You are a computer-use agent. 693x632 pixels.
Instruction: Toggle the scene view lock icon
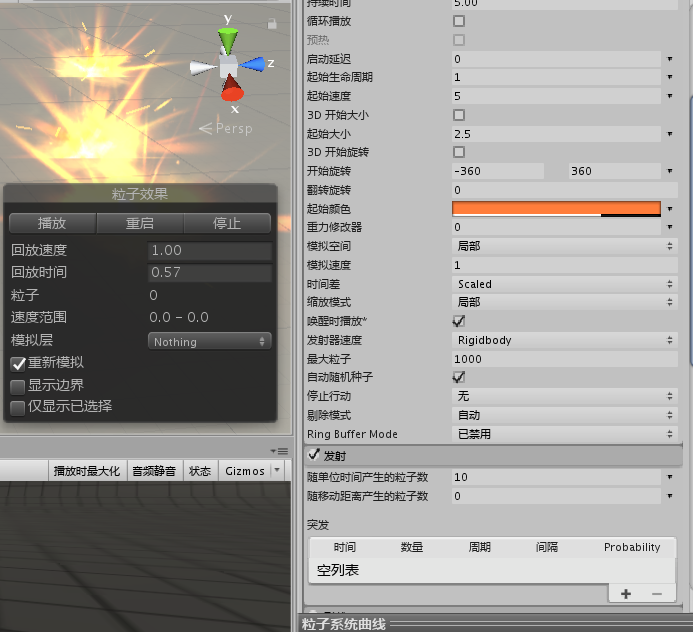click(x=272, y=23)
